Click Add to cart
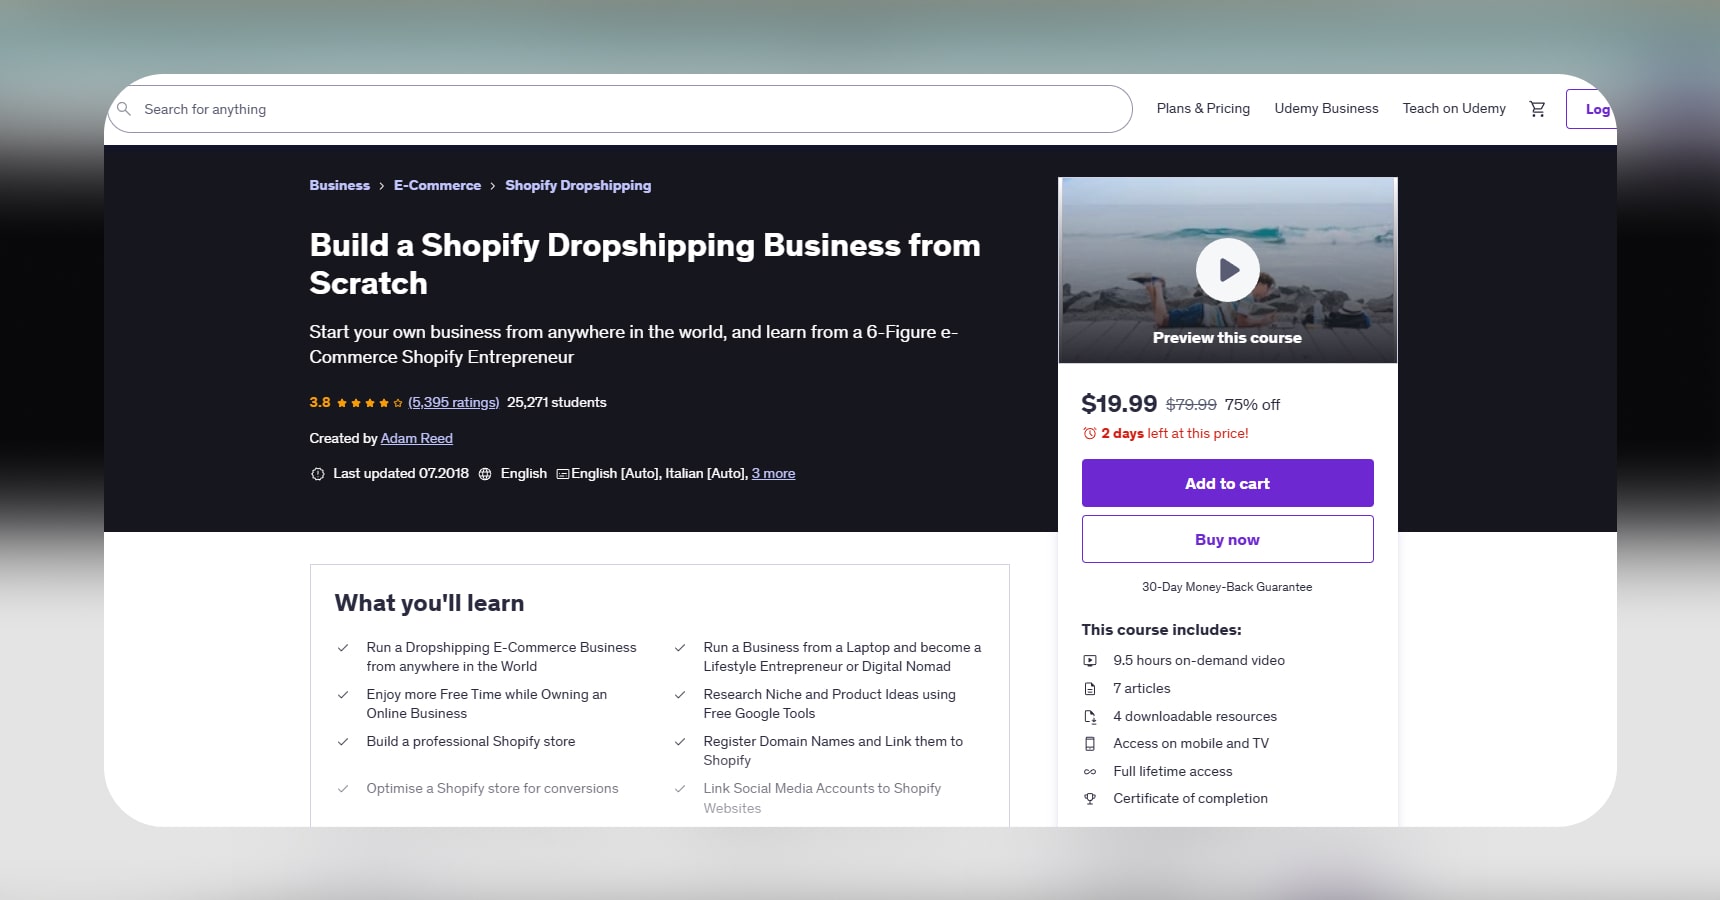 click(x=1228, y=483)
